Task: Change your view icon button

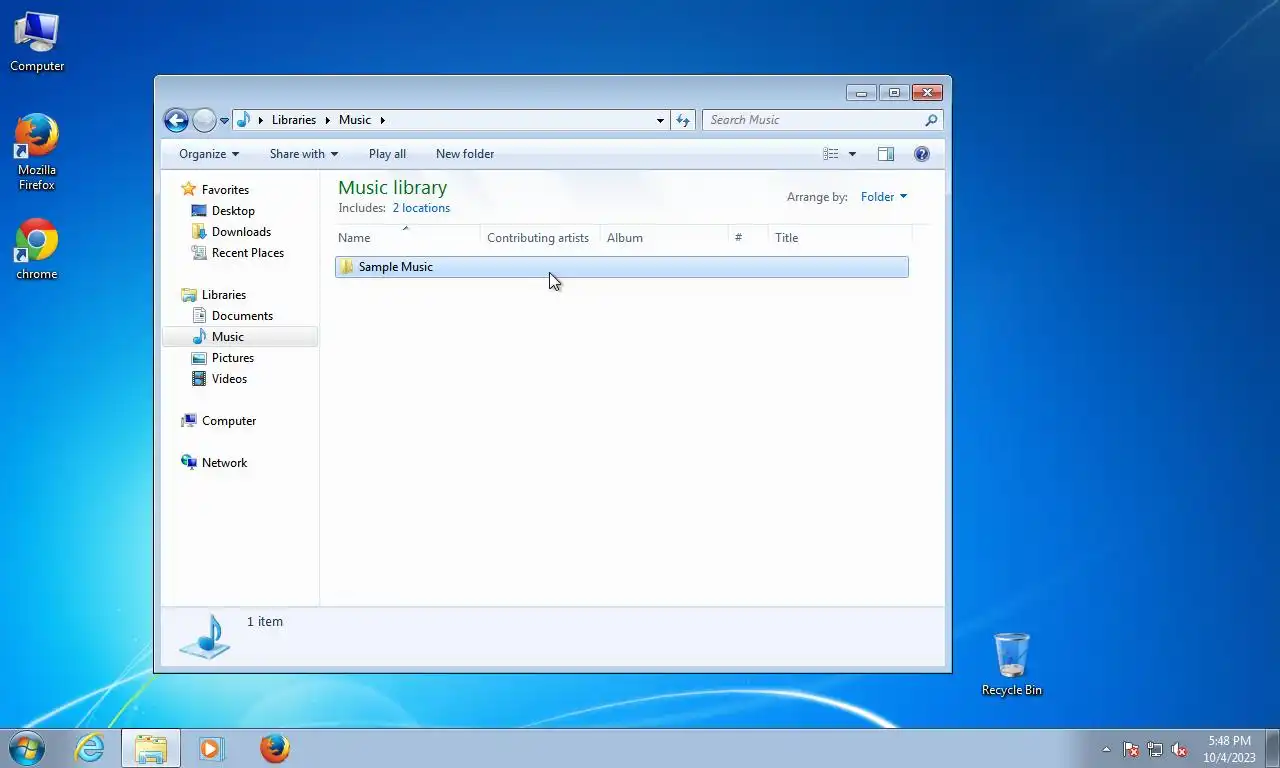Action: [830, 154]
